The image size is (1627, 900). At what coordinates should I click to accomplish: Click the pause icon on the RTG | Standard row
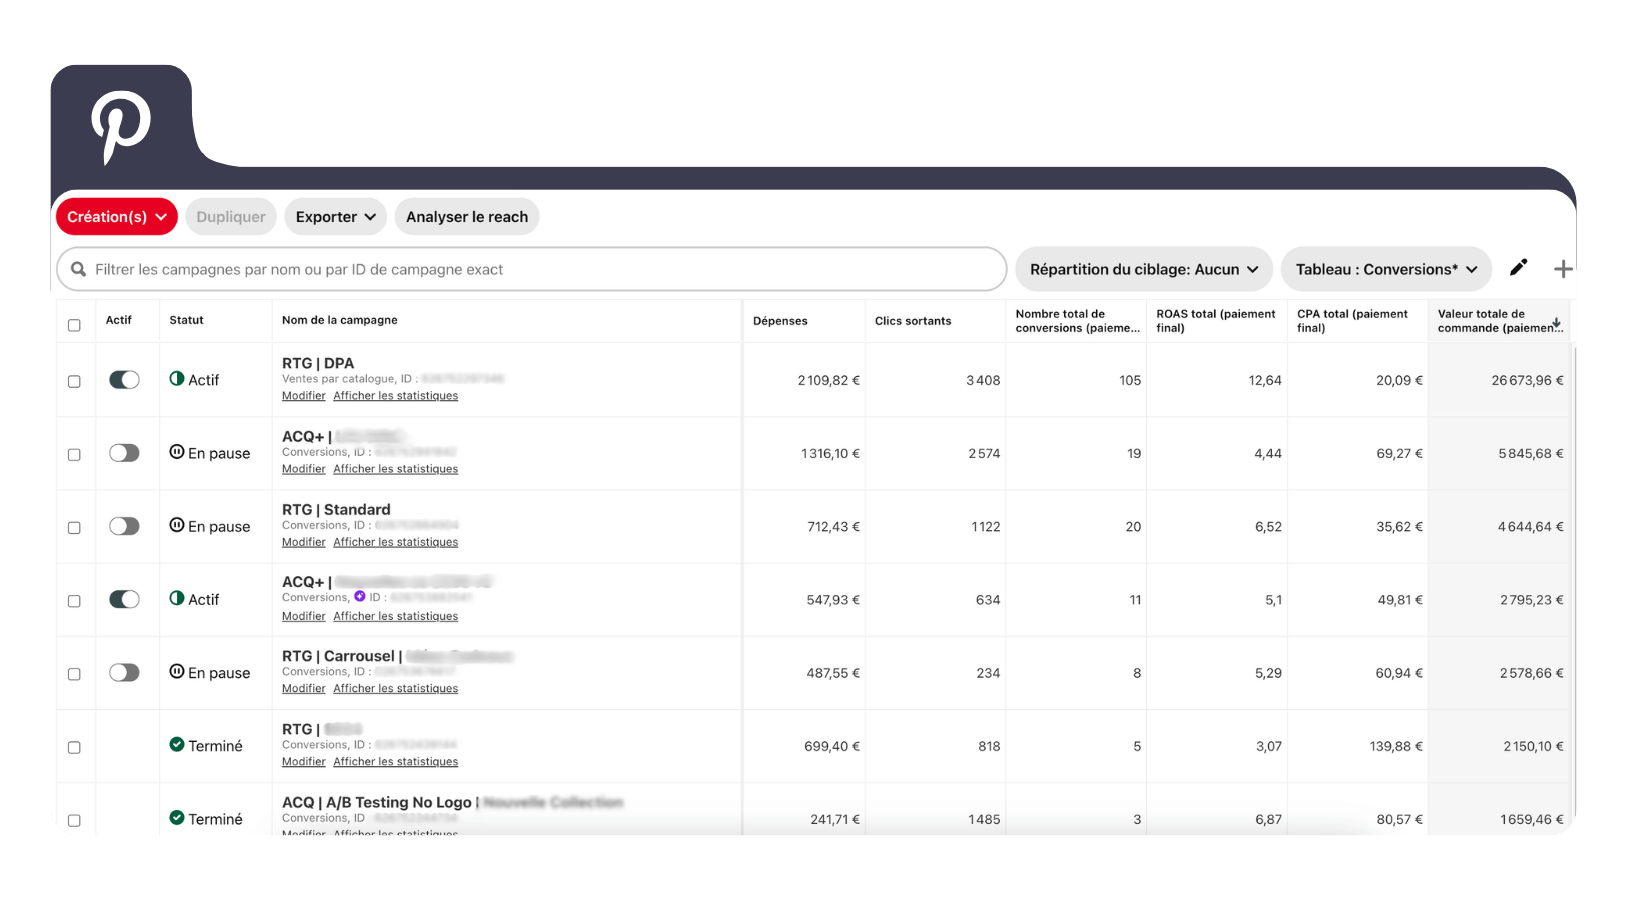click(177, 525)
